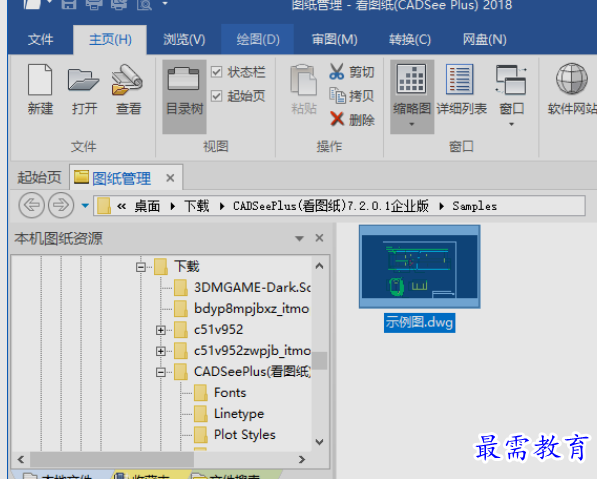The height and width of the screenshot is (479, 597).
Task: Collapse the 下载 tree node
Action: coord(140,267)
